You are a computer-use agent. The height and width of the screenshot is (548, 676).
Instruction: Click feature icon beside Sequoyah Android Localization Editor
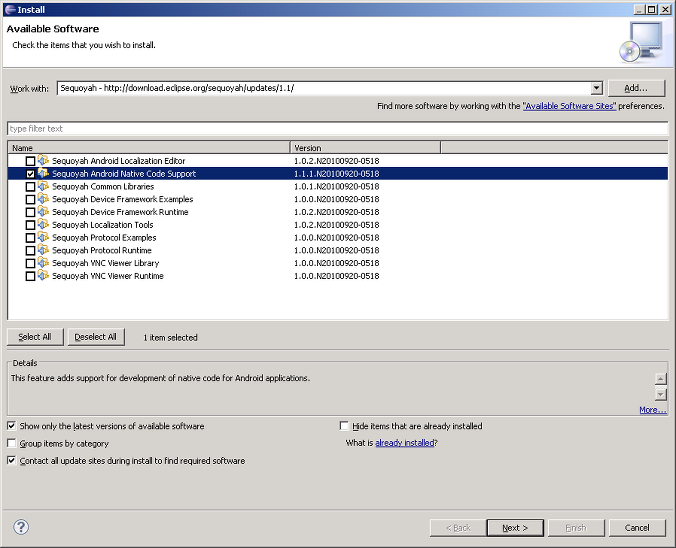click(43, 160)
